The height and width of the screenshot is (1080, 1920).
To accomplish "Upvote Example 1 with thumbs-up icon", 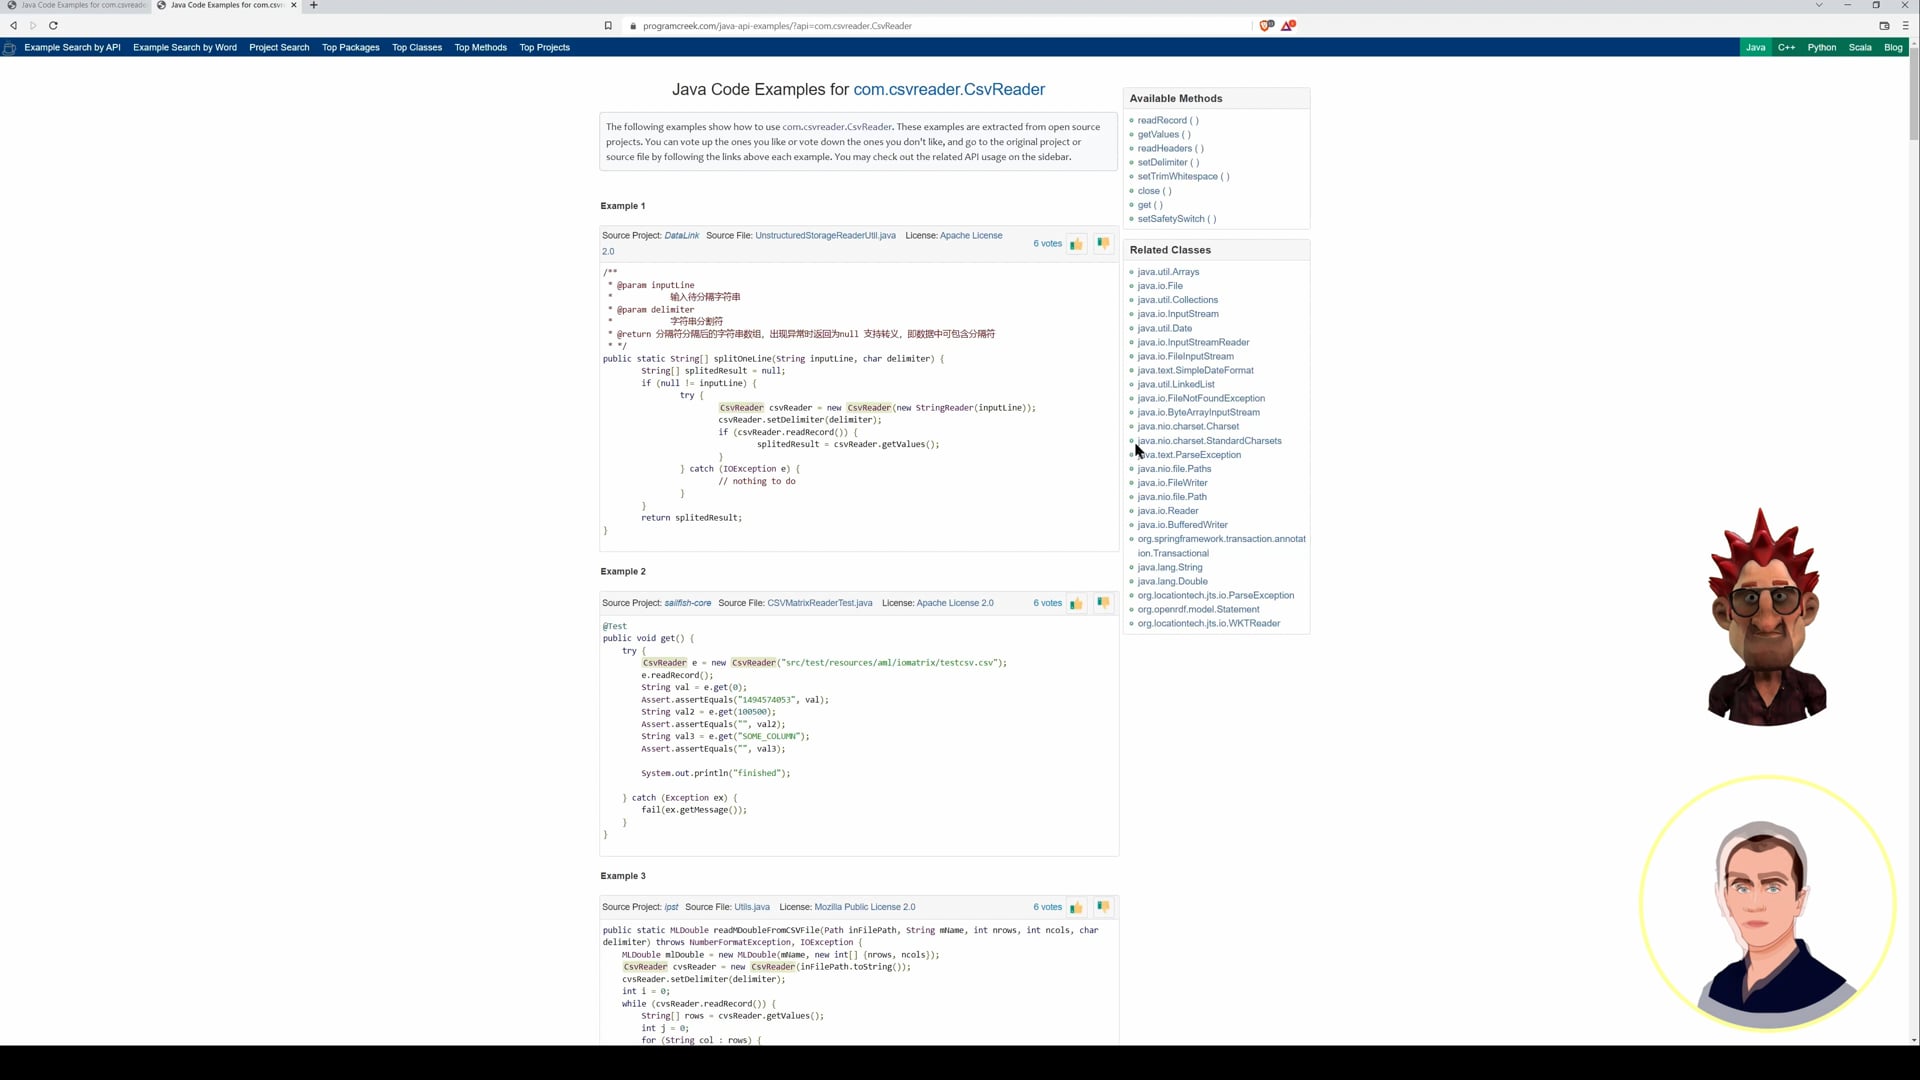I will point(1076,244).
